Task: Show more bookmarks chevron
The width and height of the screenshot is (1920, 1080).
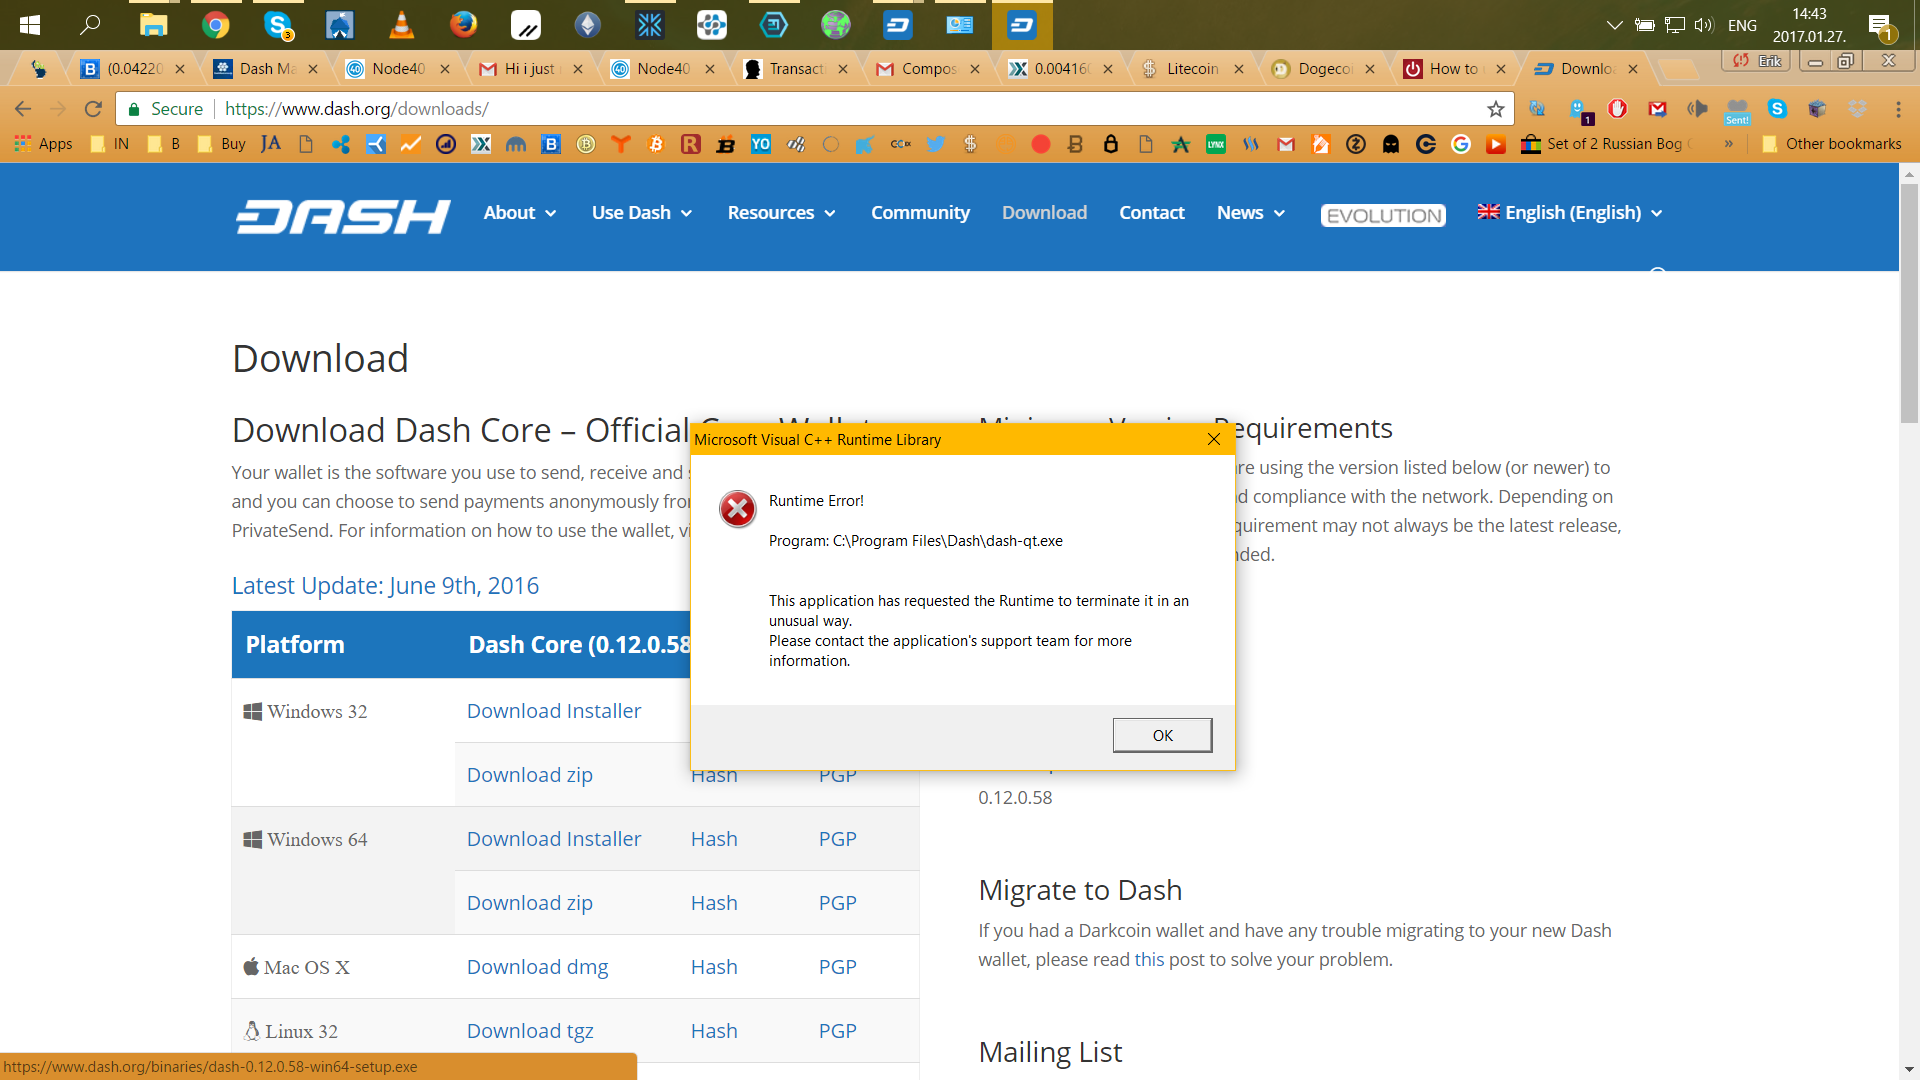Action: pyautogui.click(x=1728, y=144)
